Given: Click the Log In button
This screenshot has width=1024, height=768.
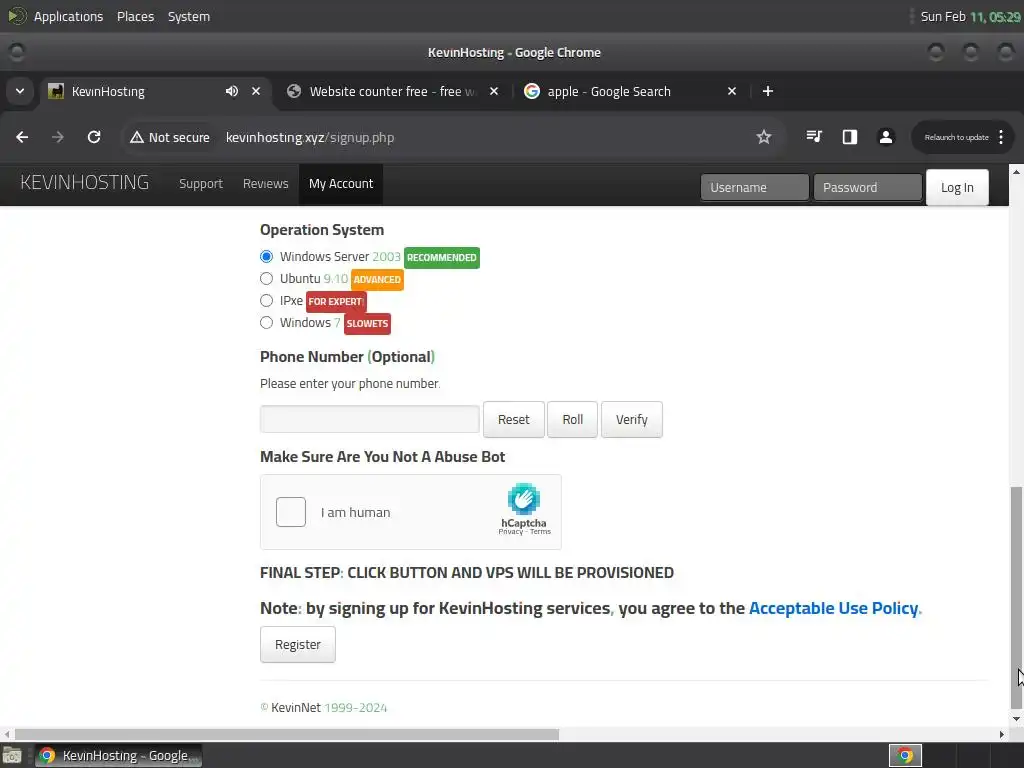Looking at the screenshot, I should [x=957, y=187].
